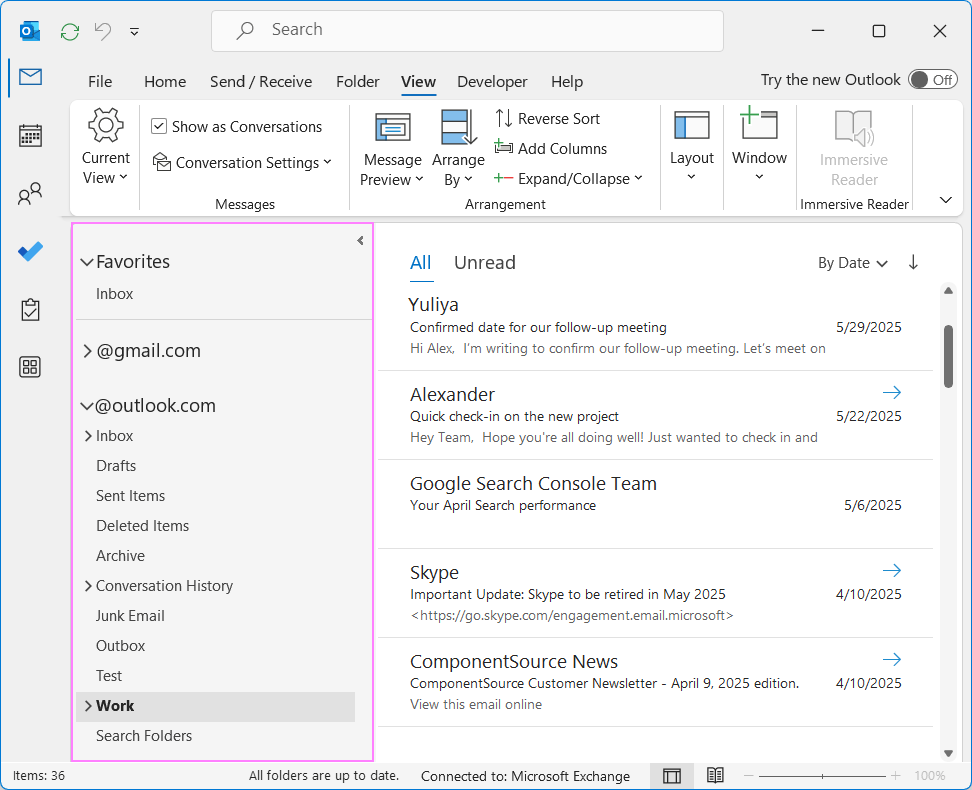The width and height of the screenshot is (972, 790).
Task: Open the Calendar module icon
Action: [30, 135]
